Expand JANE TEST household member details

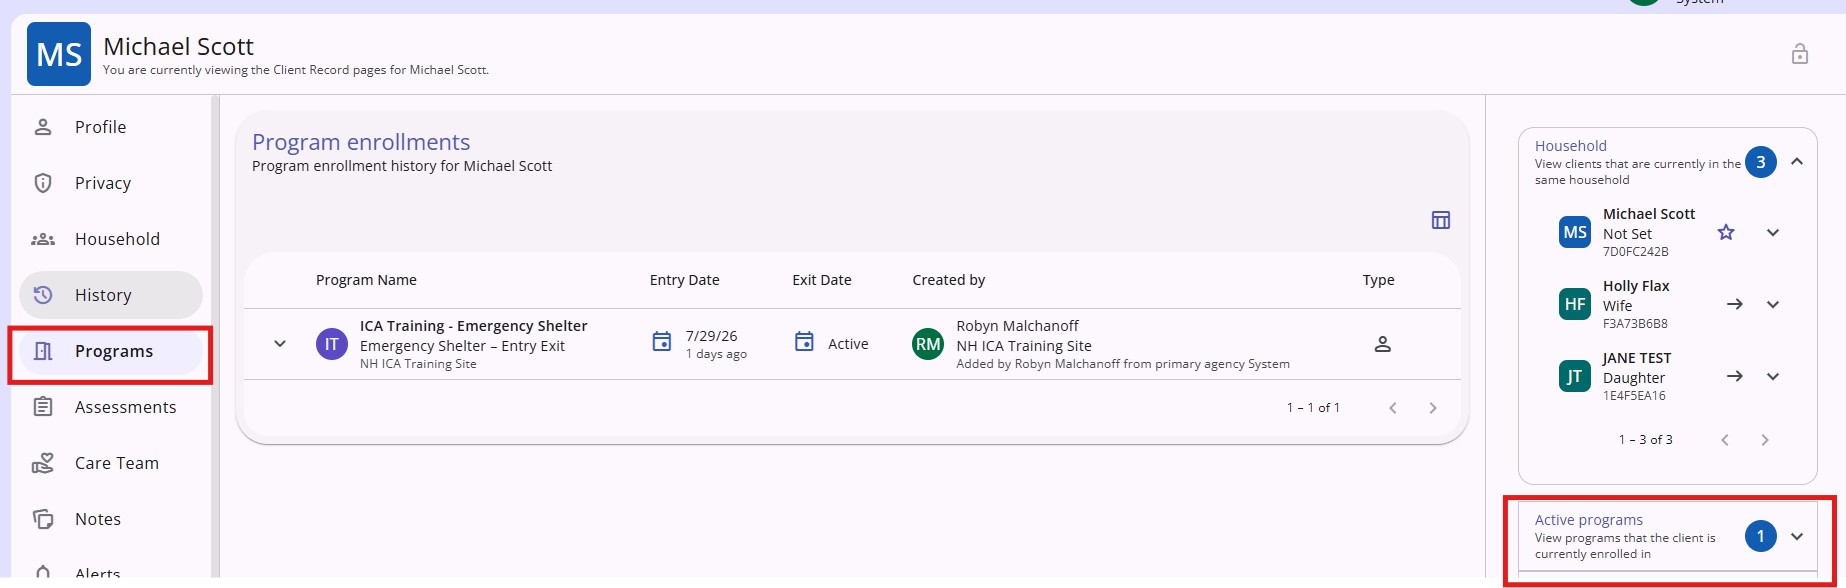(x=1772, y=376)
